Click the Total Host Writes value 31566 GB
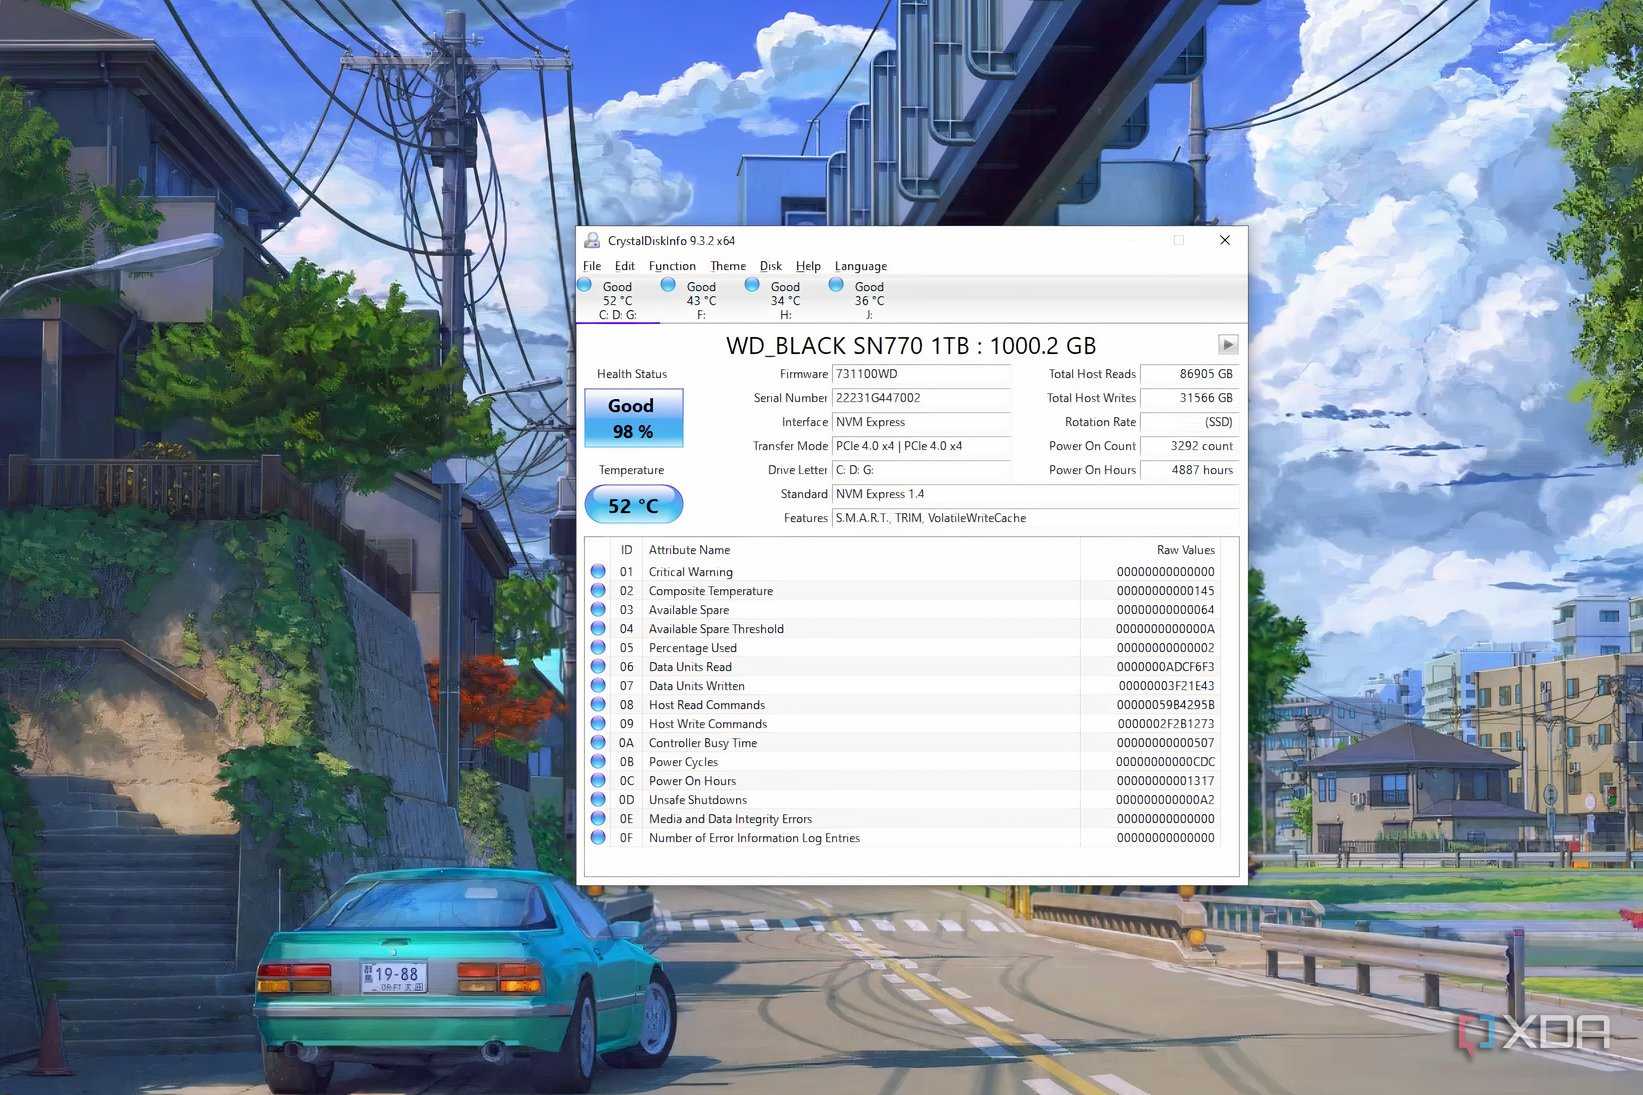The image size is (1643, 1095). tap(1189, 398)
